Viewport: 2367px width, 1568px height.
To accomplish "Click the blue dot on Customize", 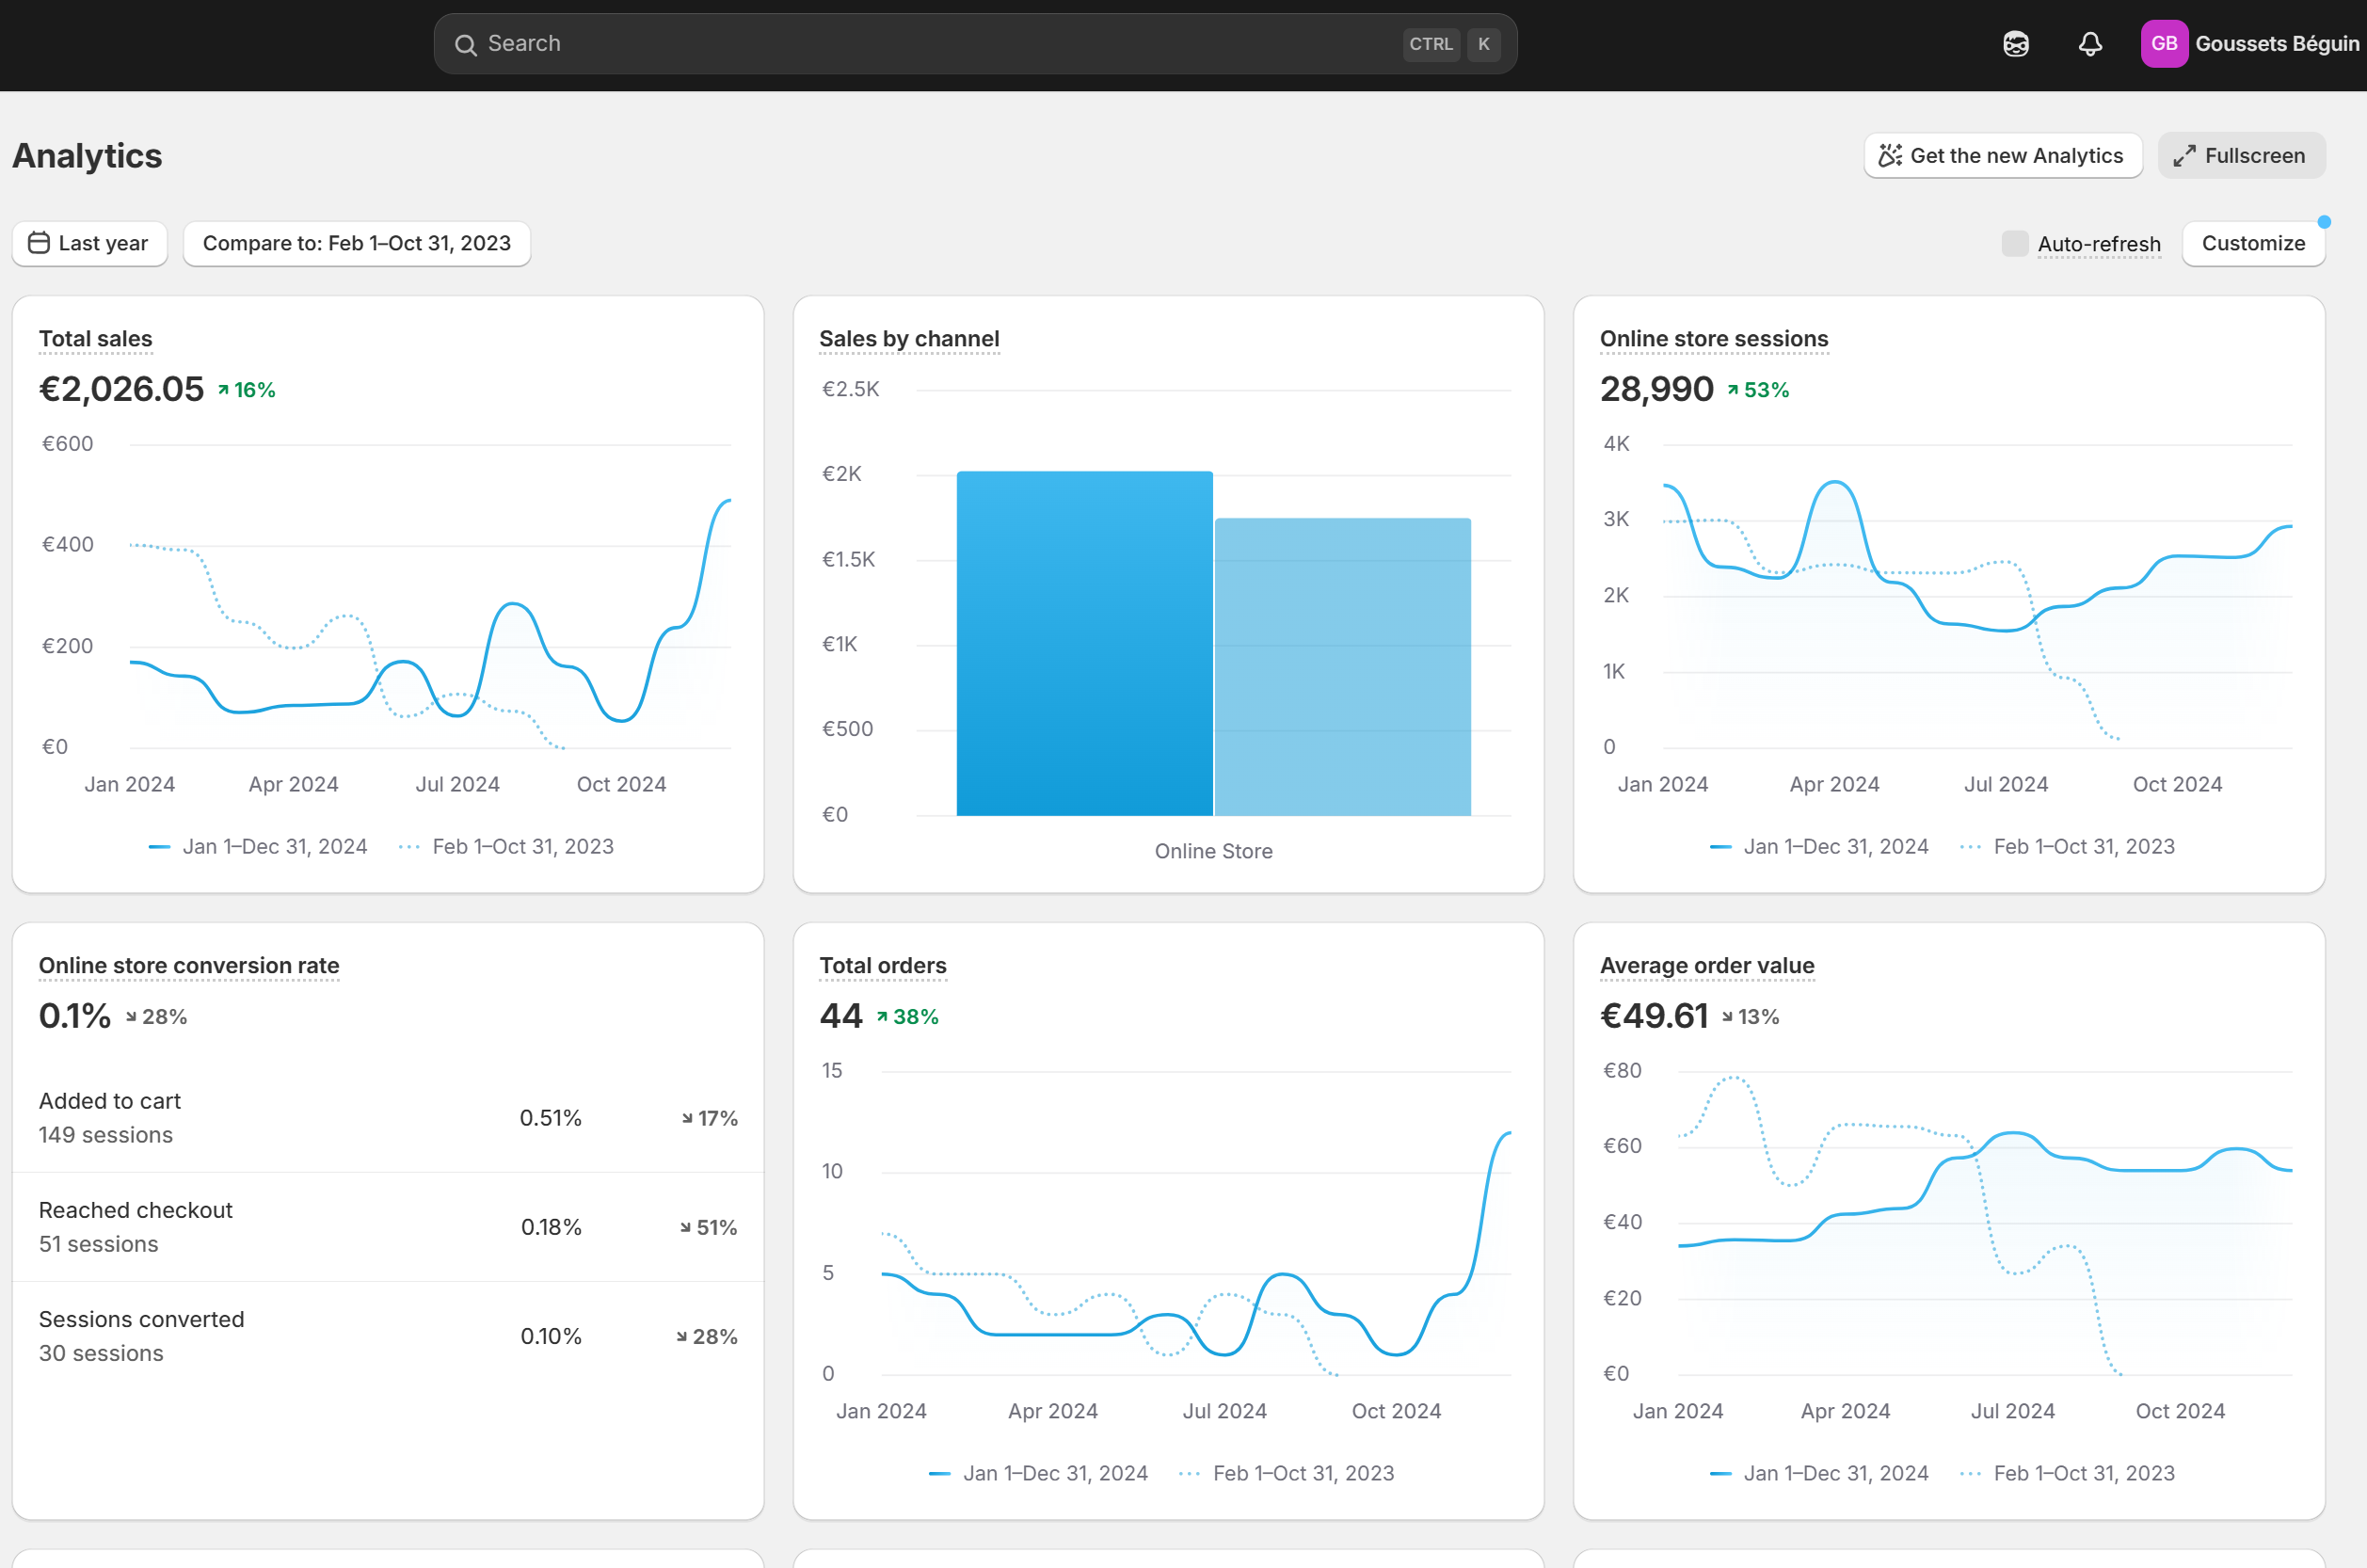I will 2324,222.
